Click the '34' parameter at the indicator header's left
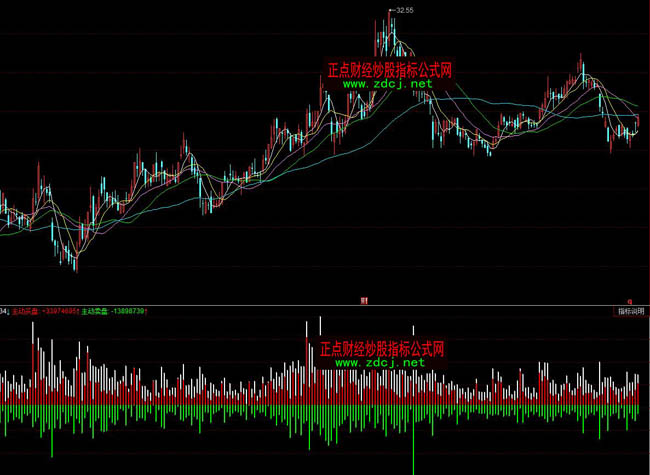The image size is (650, 475). 4,312
